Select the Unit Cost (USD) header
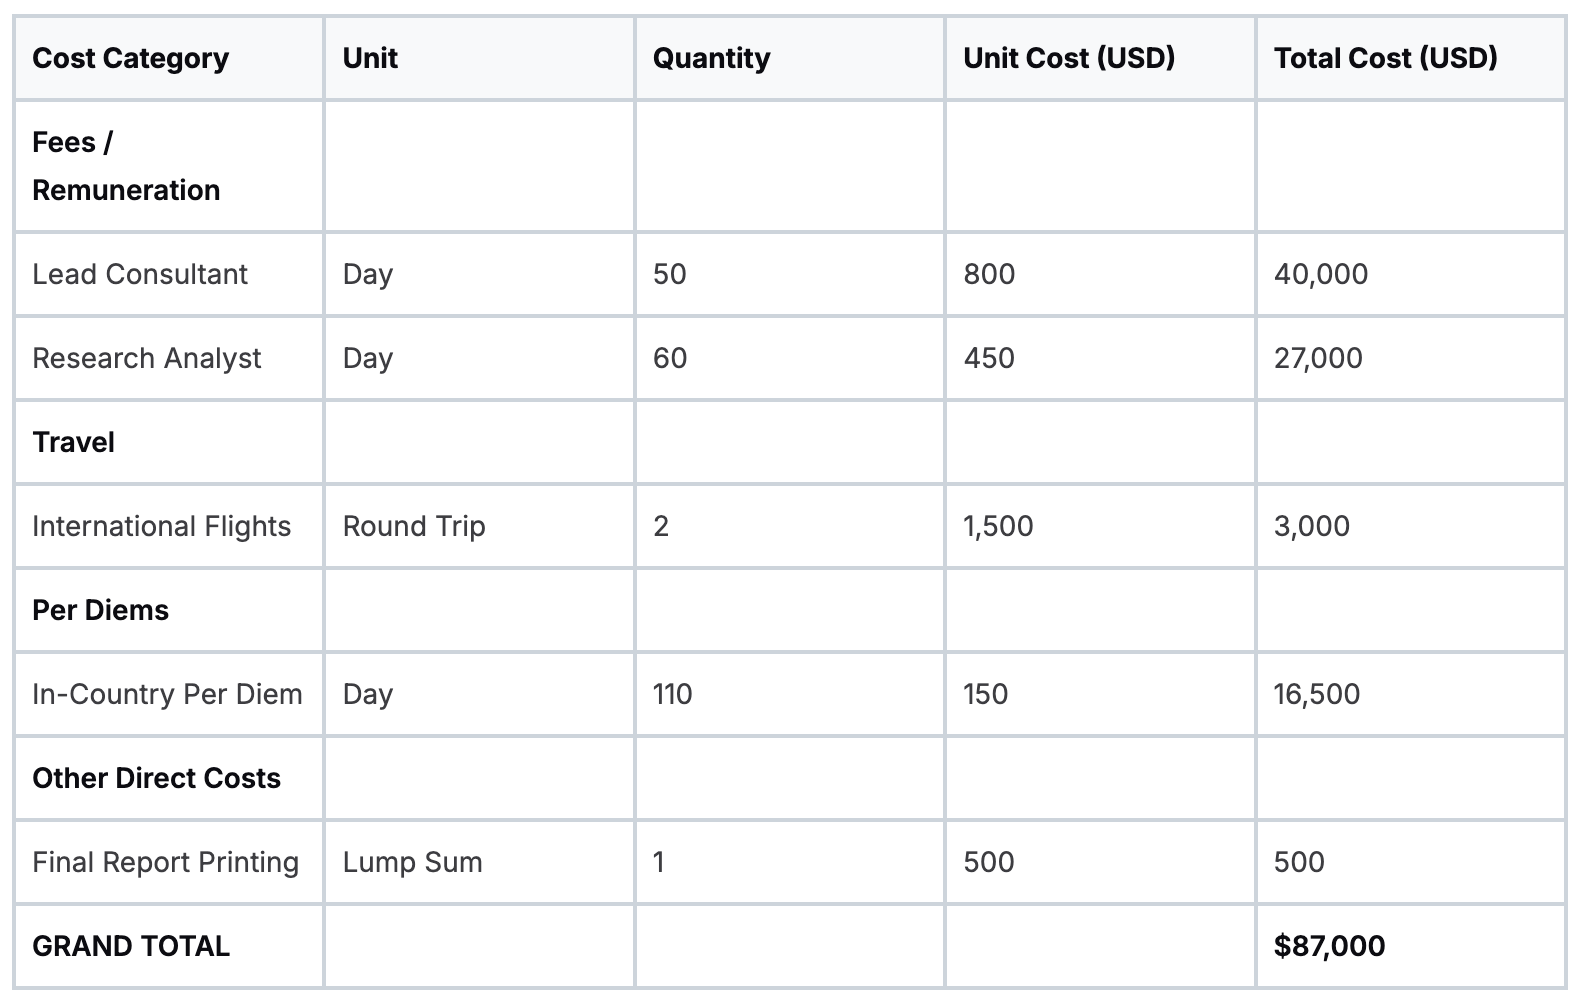1580x1004 pixels. click(1069, 58)
